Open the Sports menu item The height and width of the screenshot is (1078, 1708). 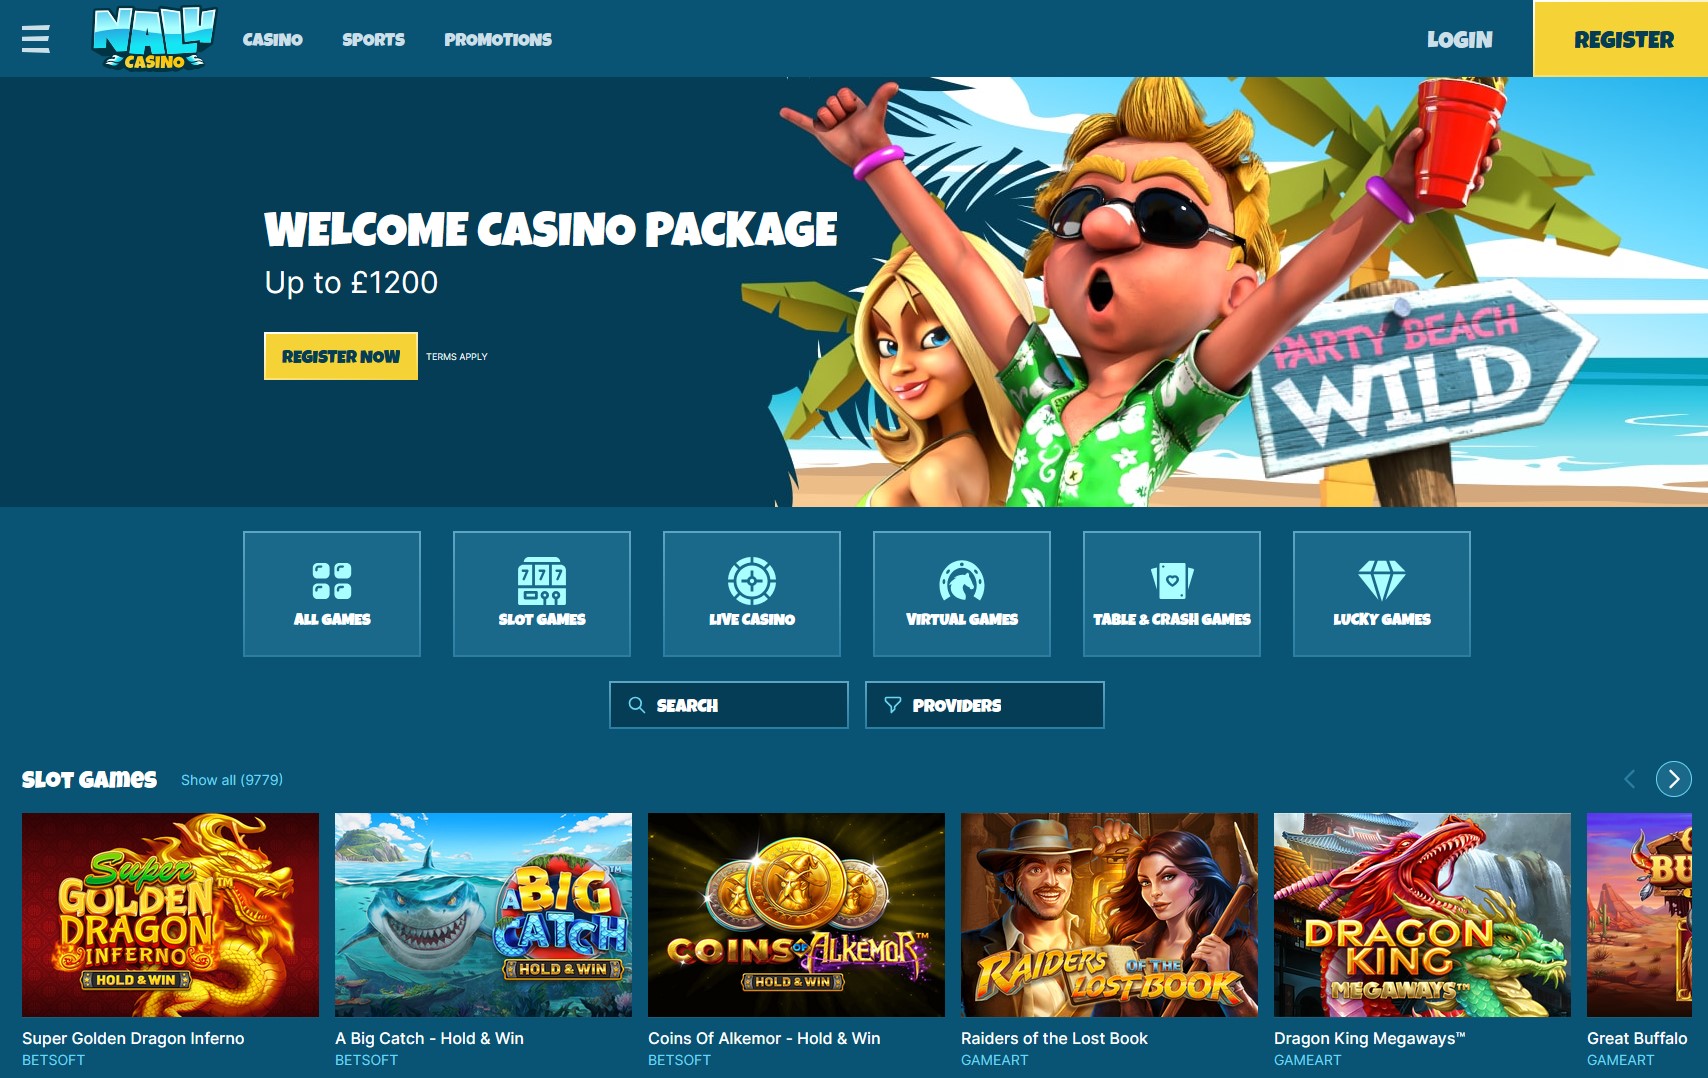tap(373, 39)
